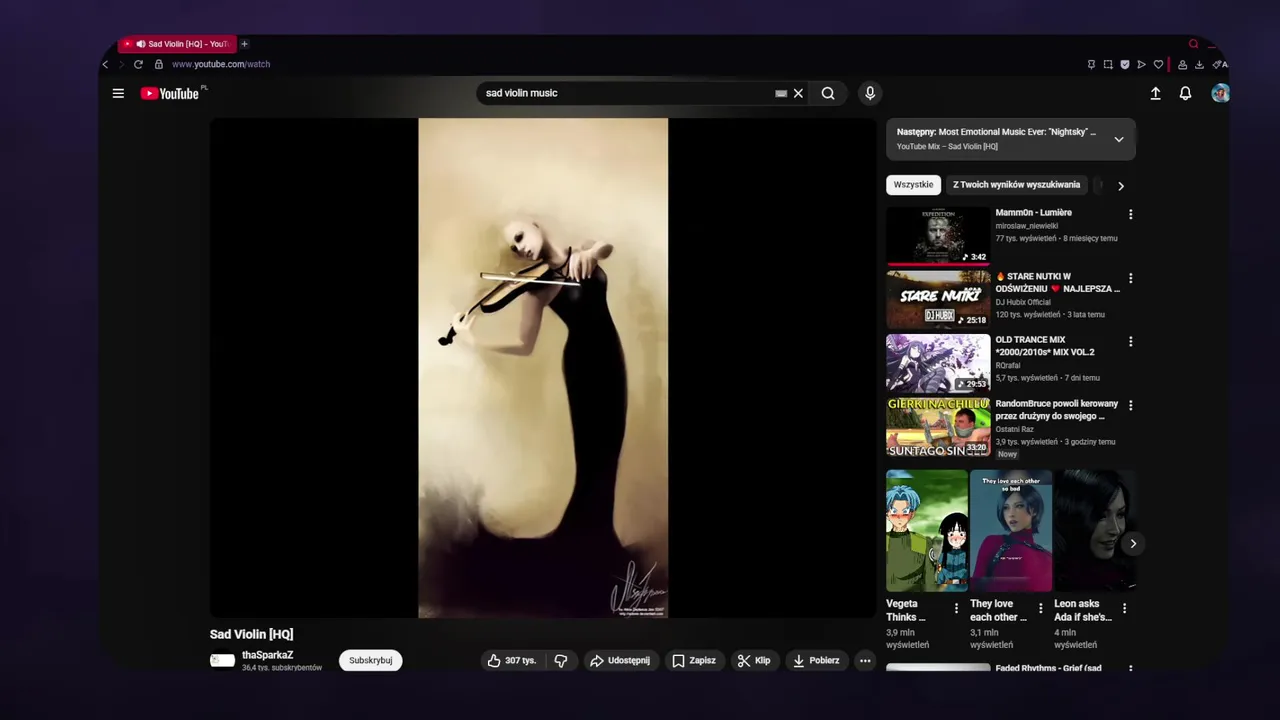Create a clip with Klip button

(754, 661)
